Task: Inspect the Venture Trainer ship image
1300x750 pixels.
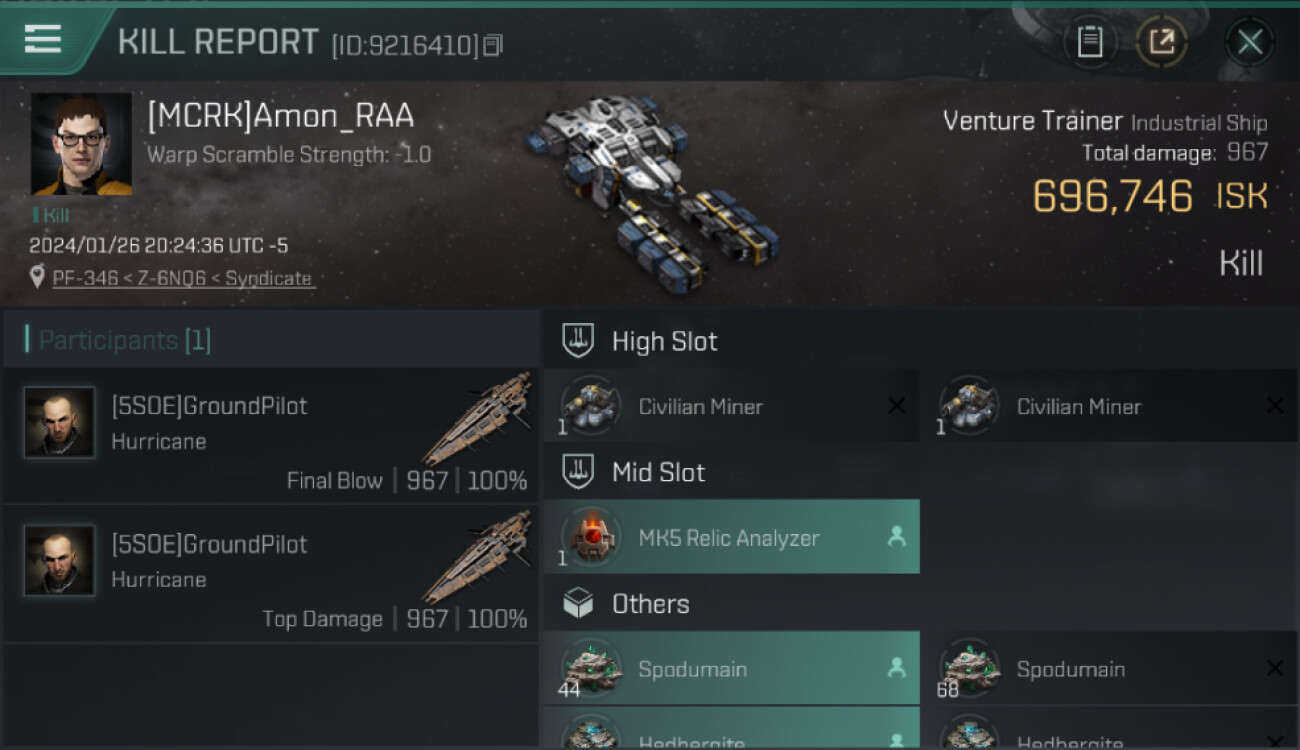Action: click(x=652, y=191)
